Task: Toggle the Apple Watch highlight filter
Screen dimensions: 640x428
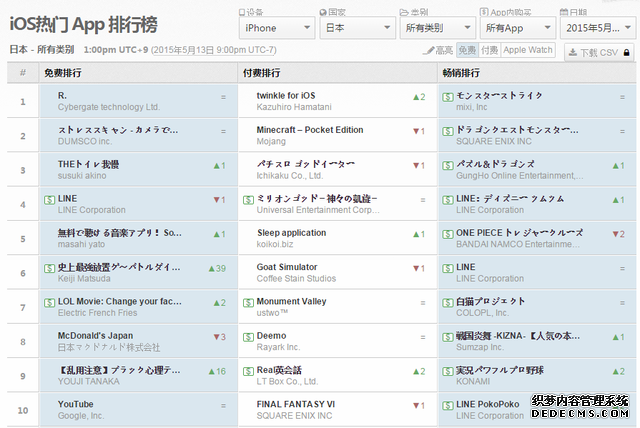Action: tap(528, 50)
